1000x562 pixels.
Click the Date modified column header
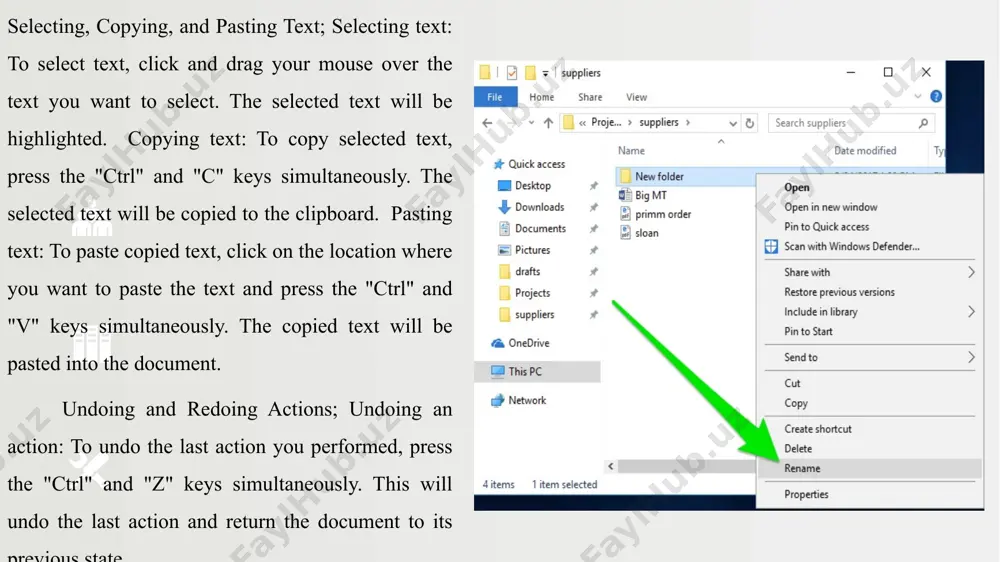tap(865, 151)
